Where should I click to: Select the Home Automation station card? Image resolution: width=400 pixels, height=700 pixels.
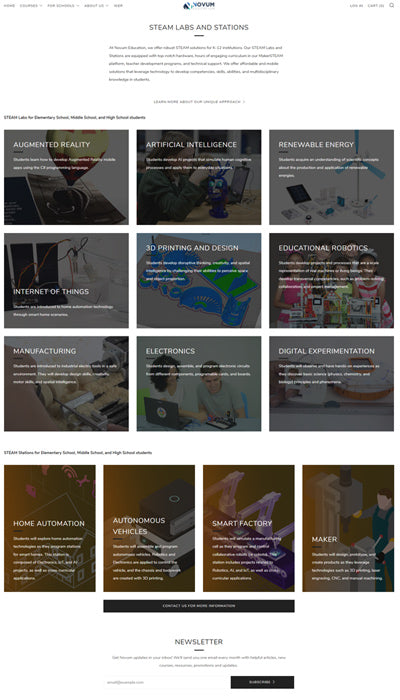coord(50,528)
